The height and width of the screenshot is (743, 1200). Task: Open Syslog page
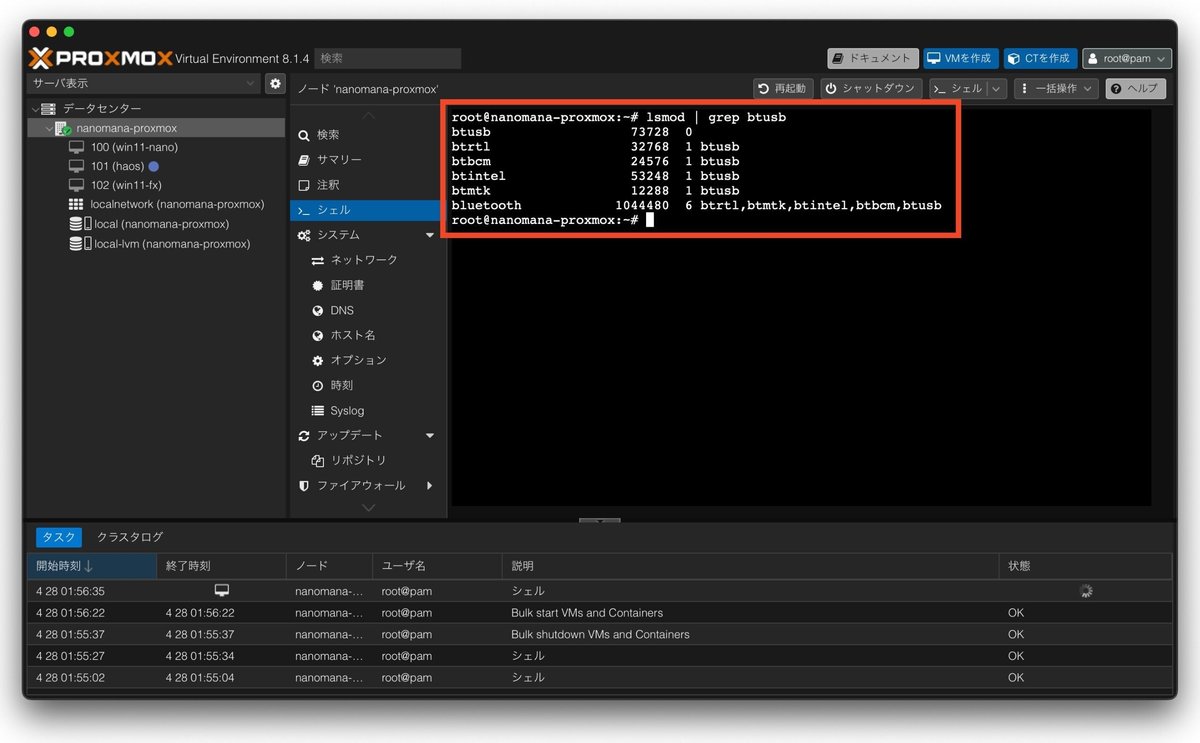[x=365, y=410]
